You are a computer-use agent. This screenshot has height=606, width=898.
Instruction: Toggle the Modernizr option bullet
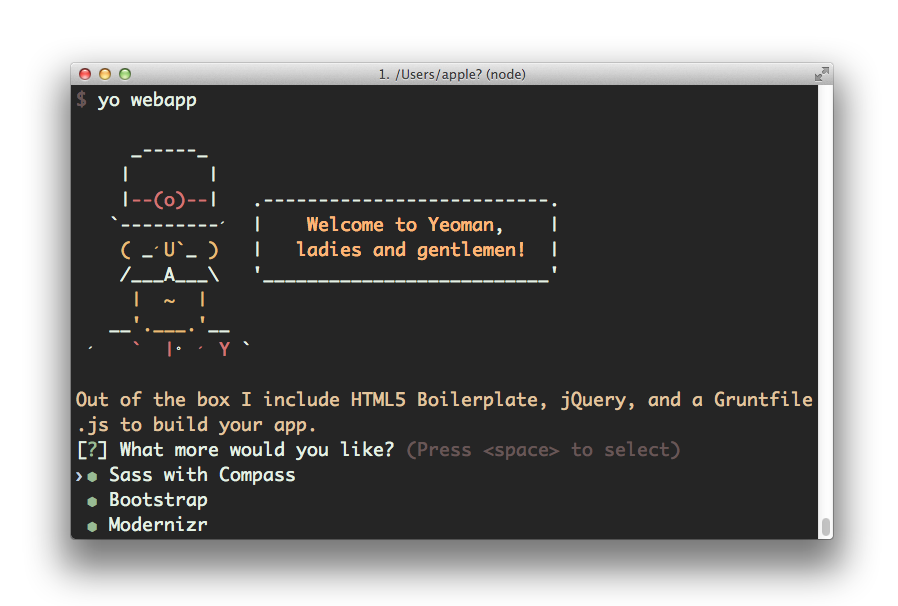coord(92,526)
